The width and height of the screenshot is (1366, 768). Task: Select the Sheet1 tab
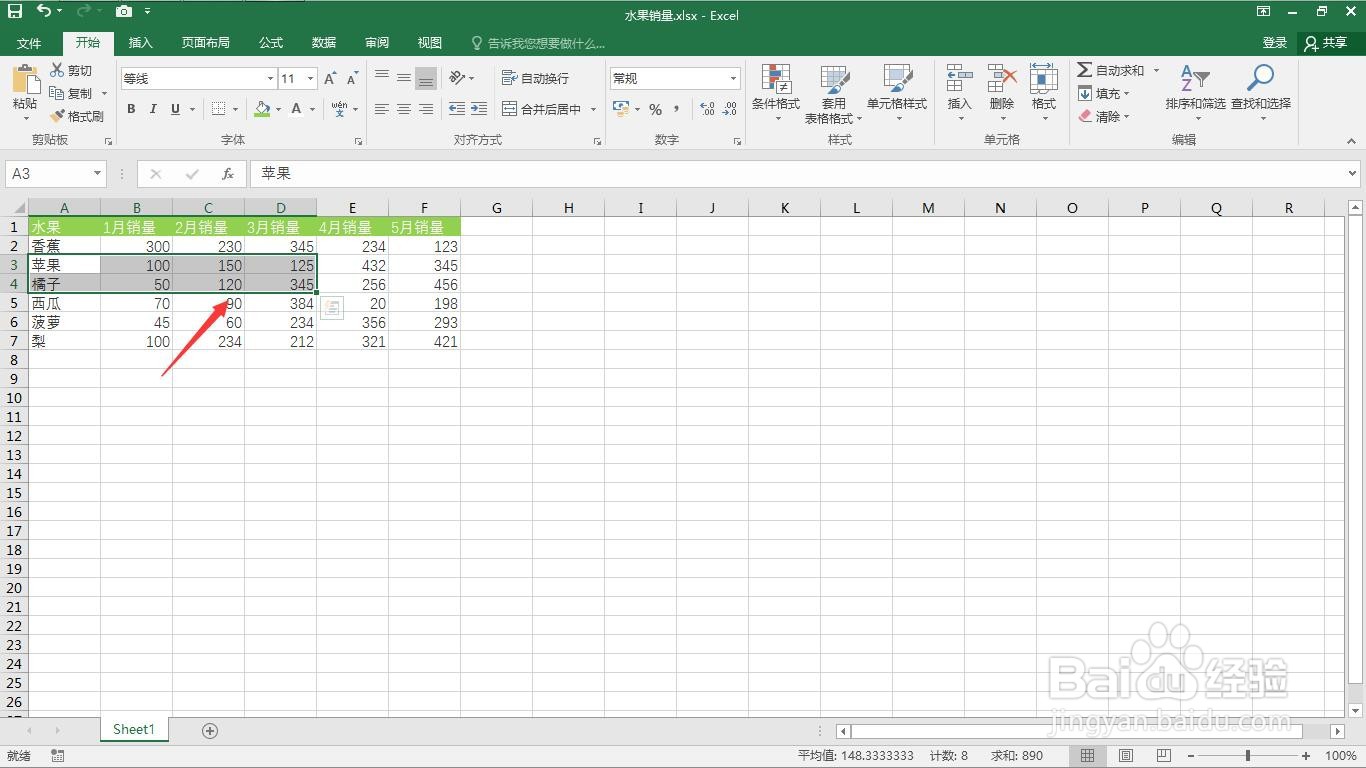134,730
